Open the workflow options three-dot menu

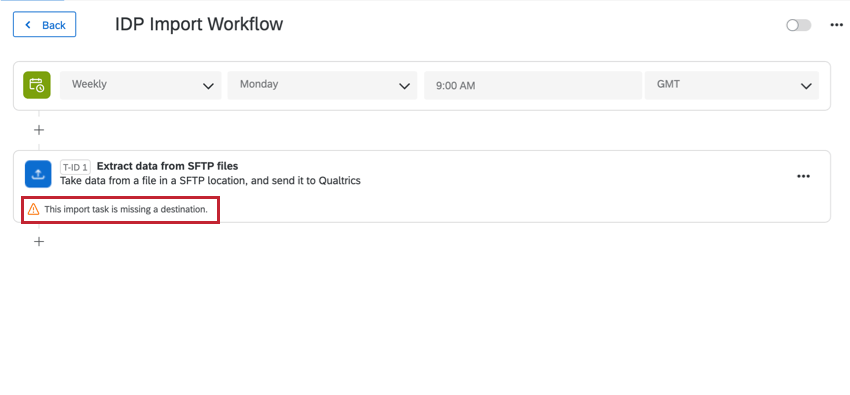tap(836, 25)
